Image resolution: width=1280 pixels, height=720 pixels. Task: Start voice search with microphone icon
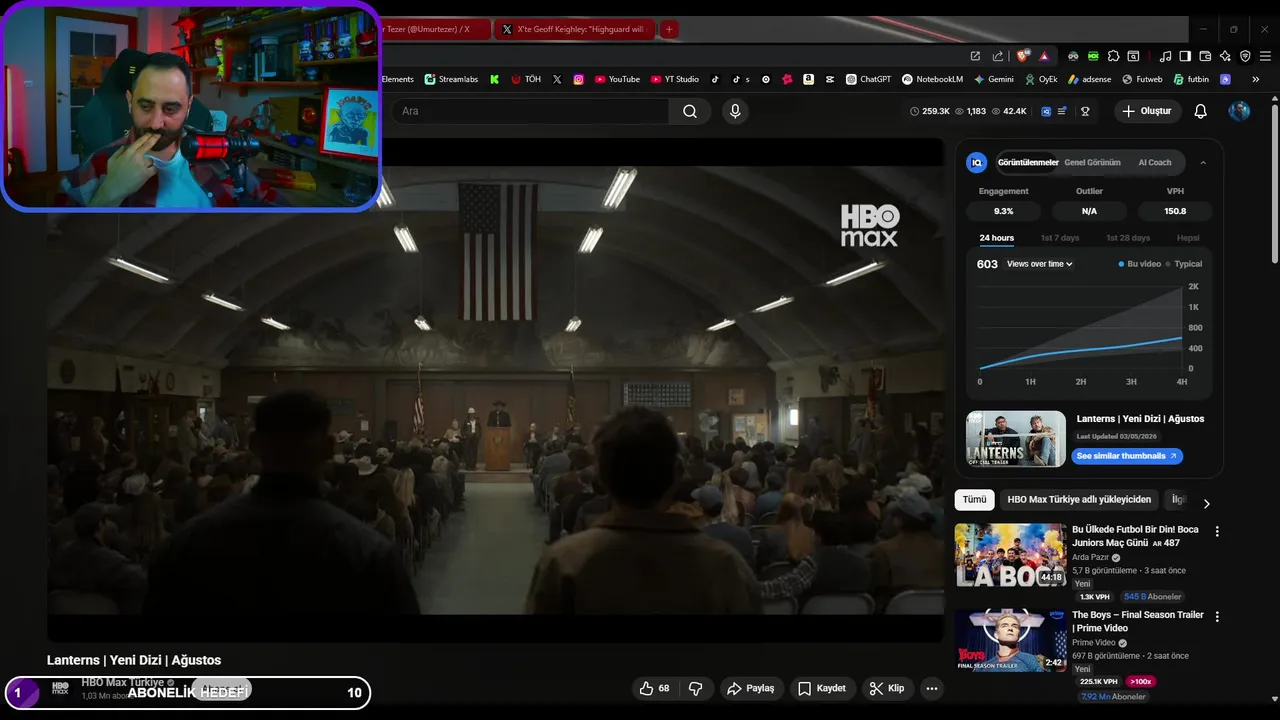click(735, 111)
